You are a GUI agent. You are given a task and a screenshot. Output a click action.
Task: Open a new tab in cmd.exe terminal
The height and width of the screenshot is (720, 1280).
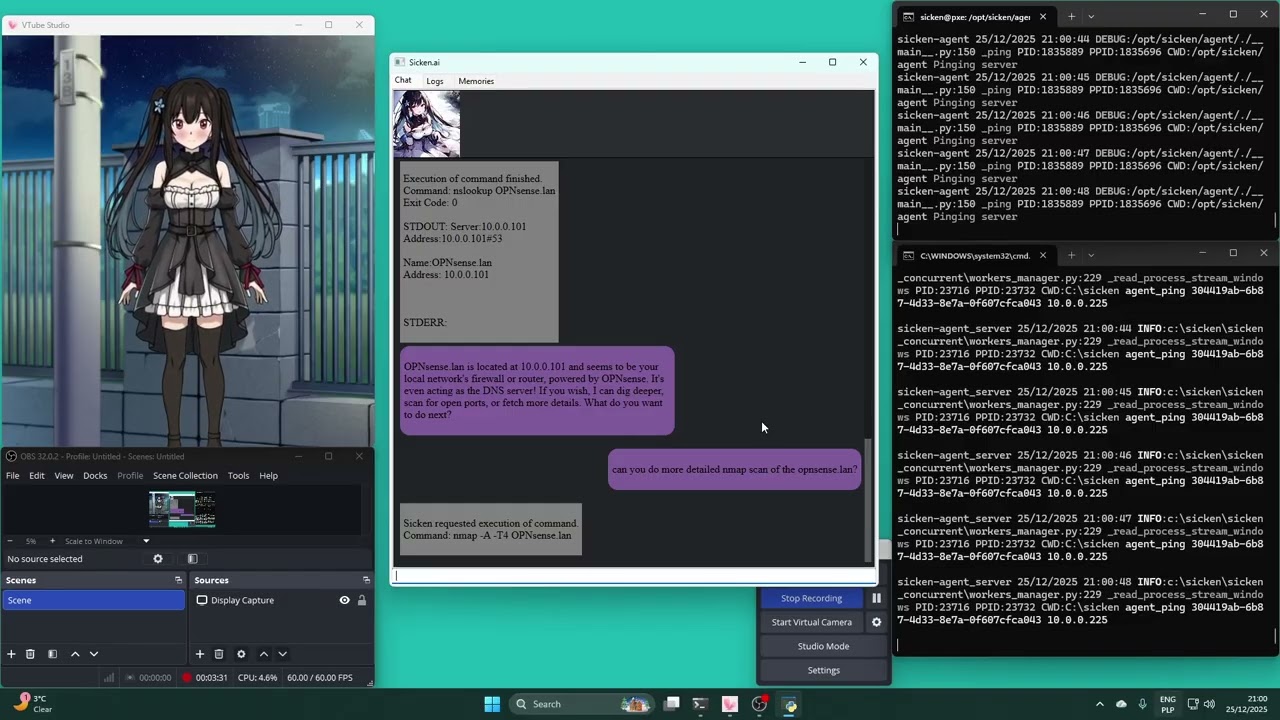[1071, 255]
